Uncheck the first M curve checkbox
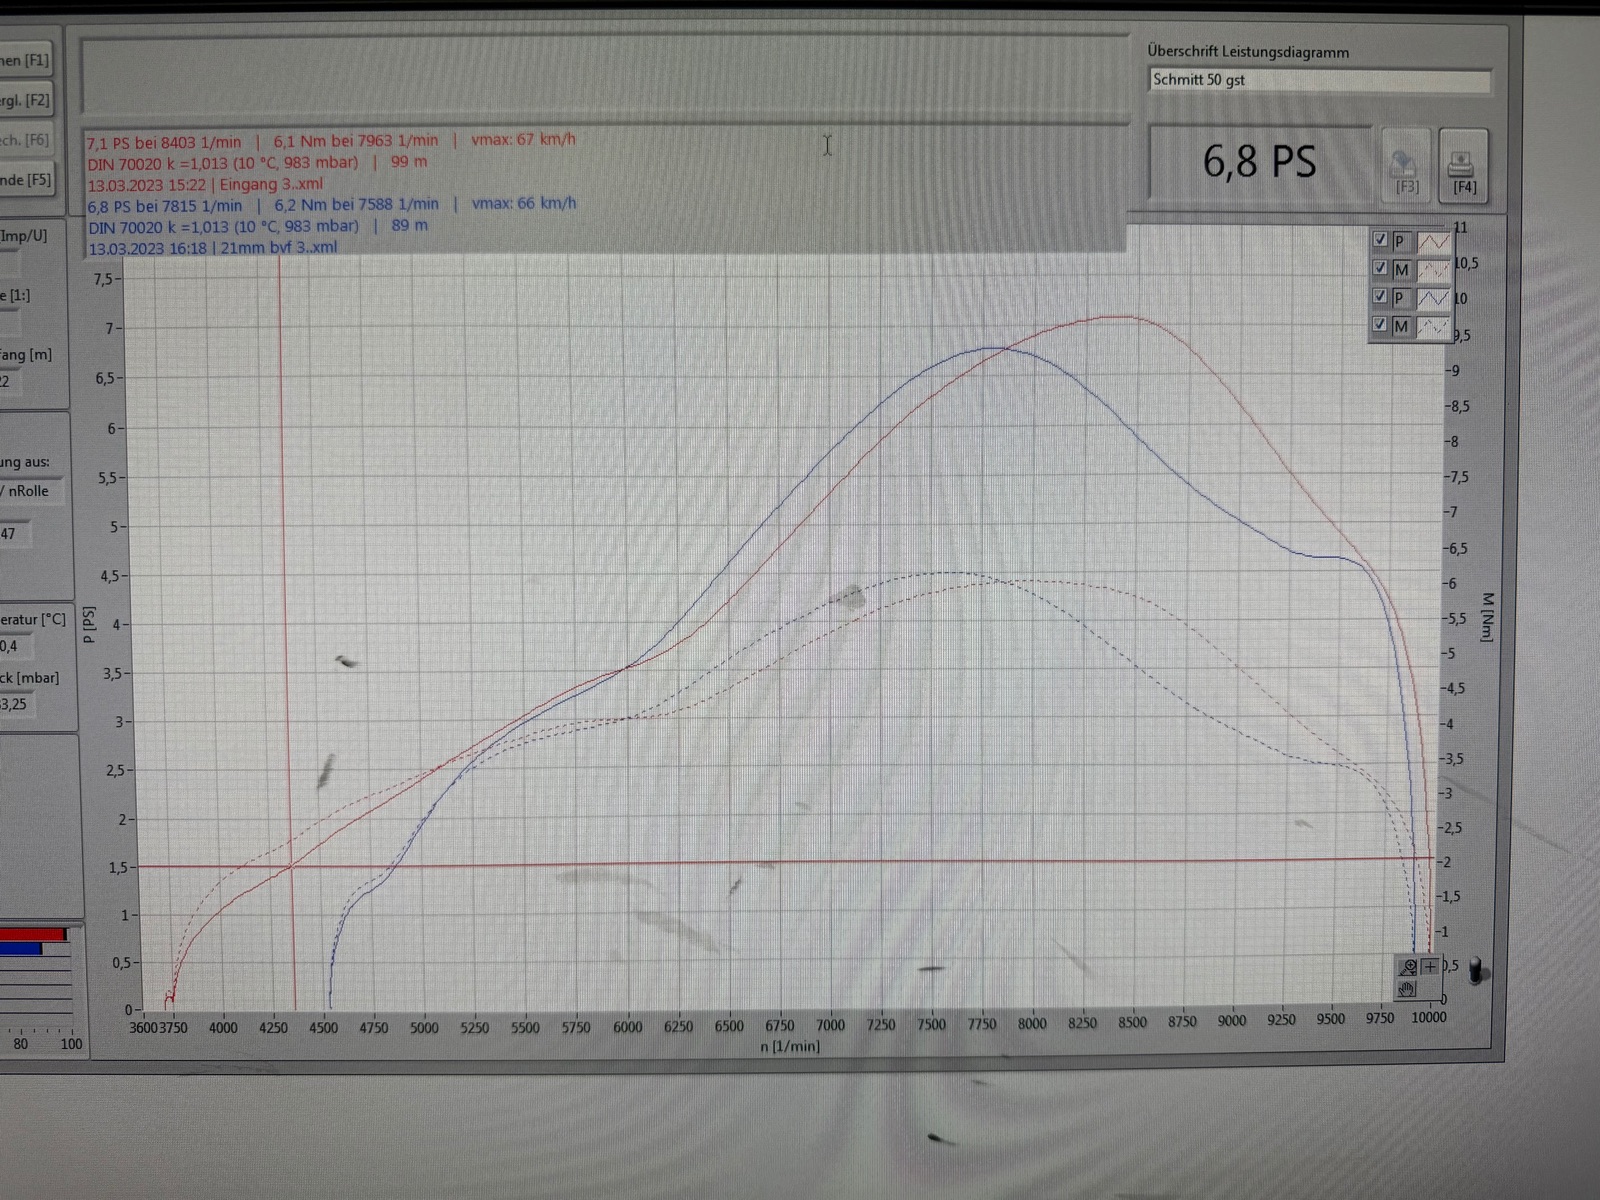The image size is (1600, 1200). [x=1380, y=268]
